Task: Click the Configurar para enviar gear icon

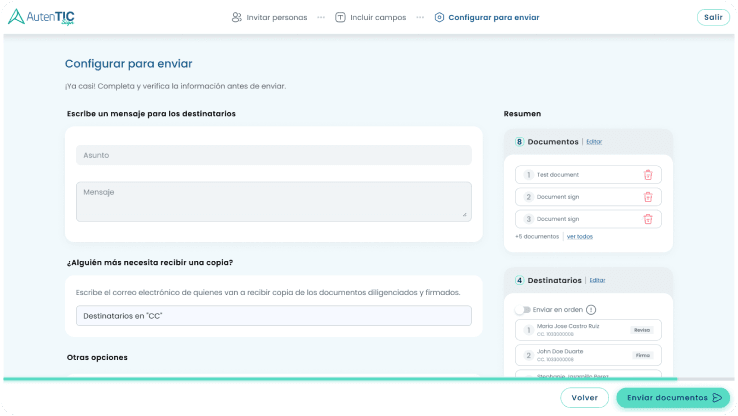Action: [x=439, y=17]
